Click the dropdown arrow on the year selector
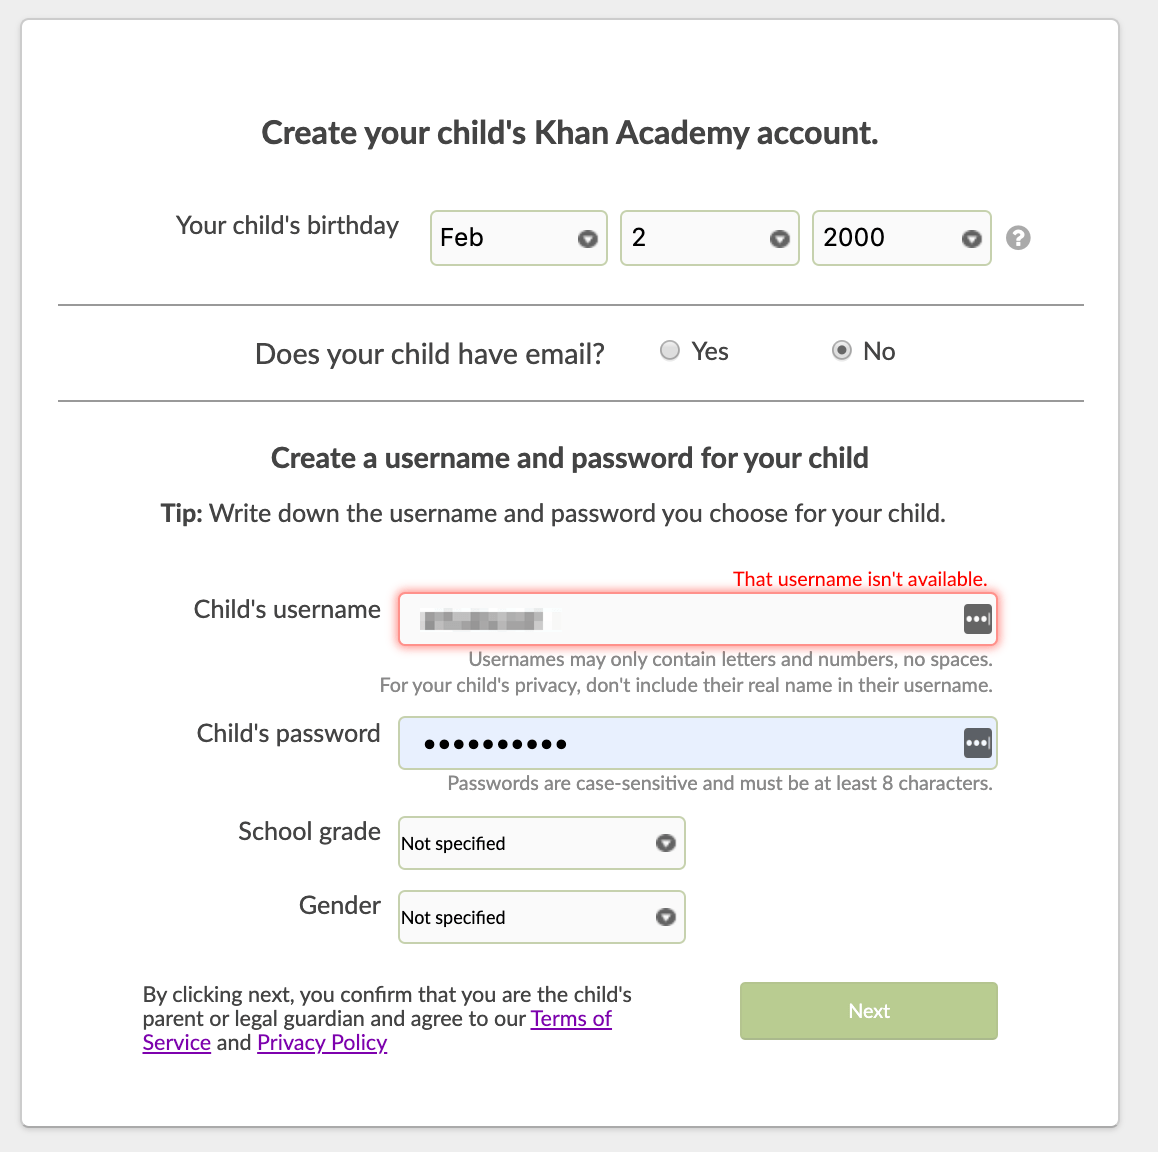1158x1152 pixels. pyautogui.click(x=971, y=239)
